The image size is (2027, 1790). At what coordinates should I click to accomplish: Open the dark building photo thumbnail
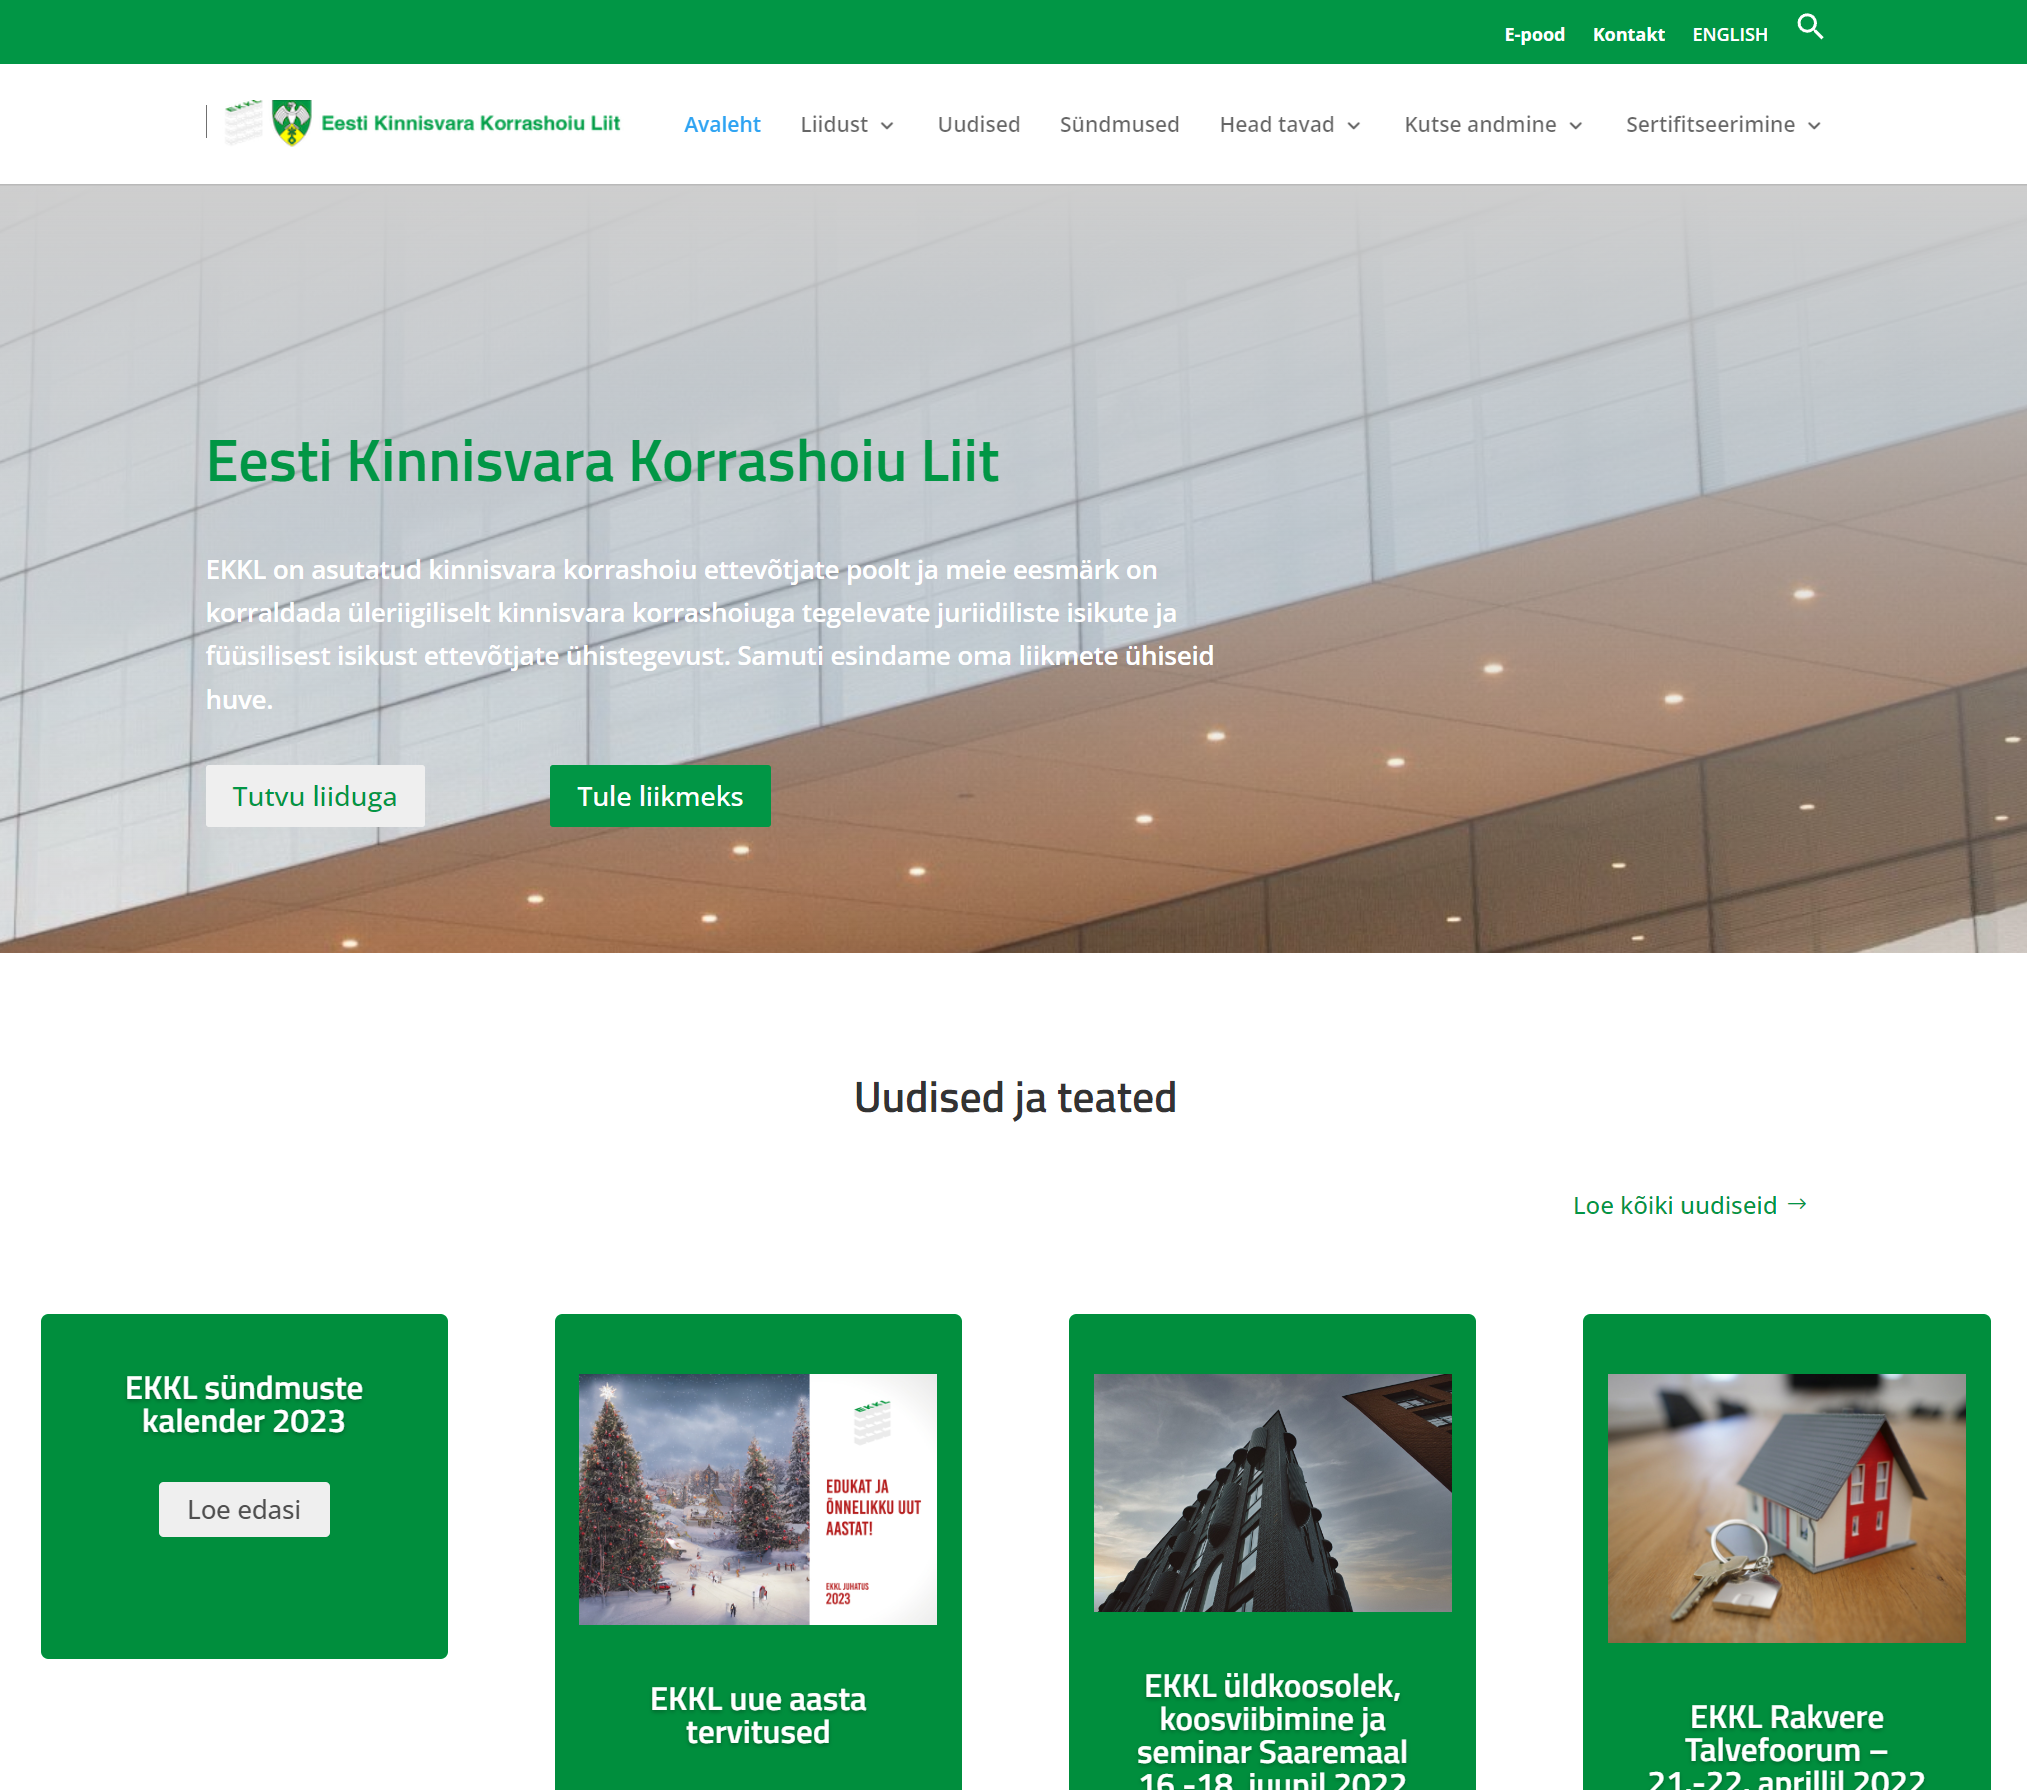(x=1272, y=1493)
